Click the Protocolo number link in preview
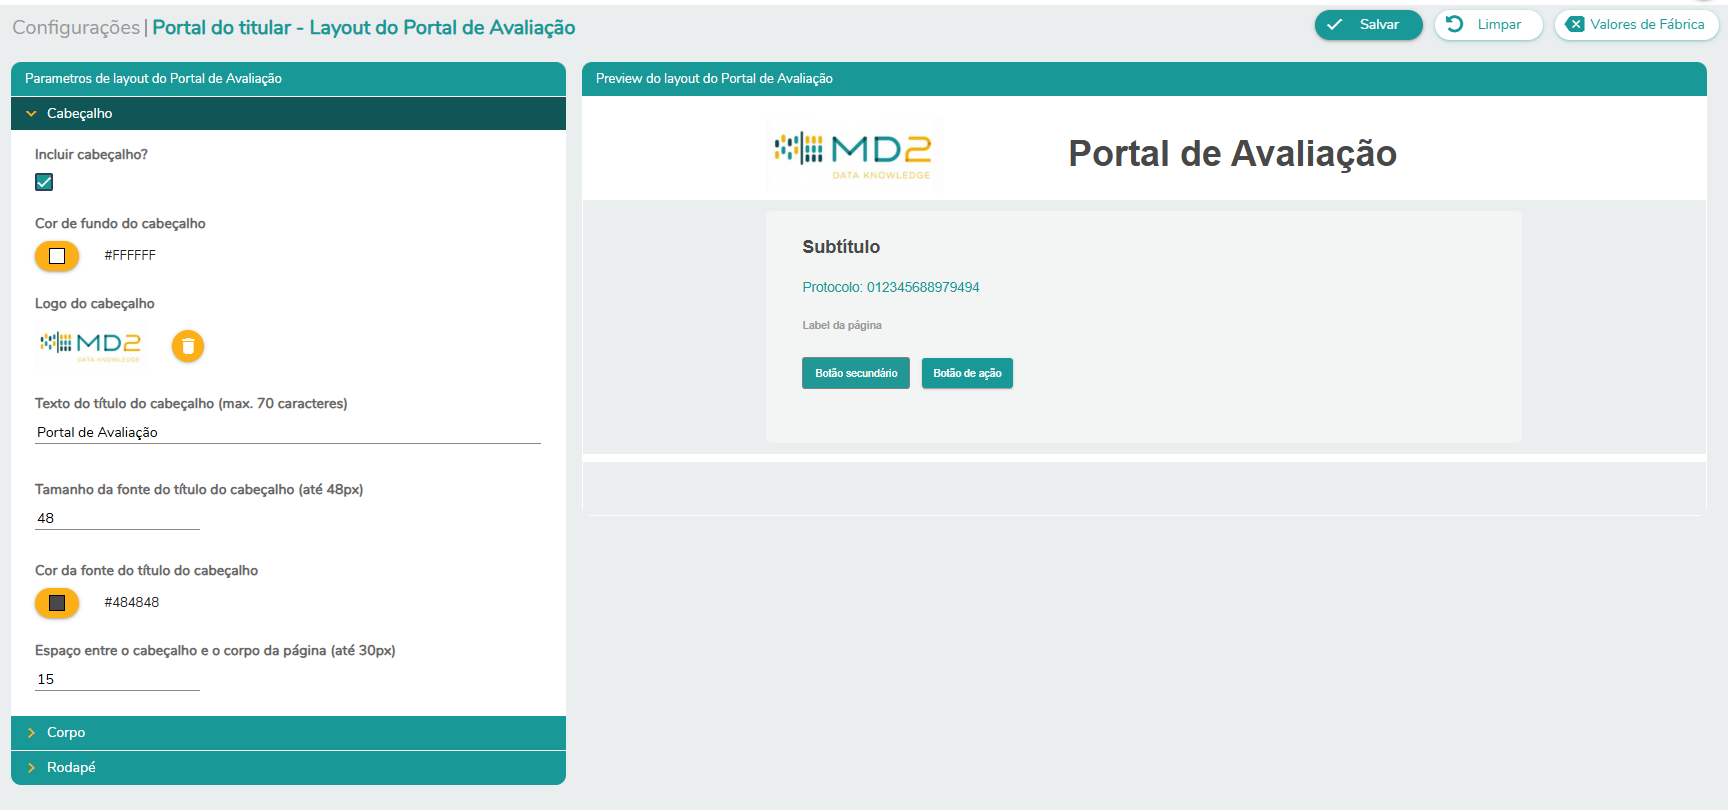This screenshot has height=810, width=1728. point(890,287)
